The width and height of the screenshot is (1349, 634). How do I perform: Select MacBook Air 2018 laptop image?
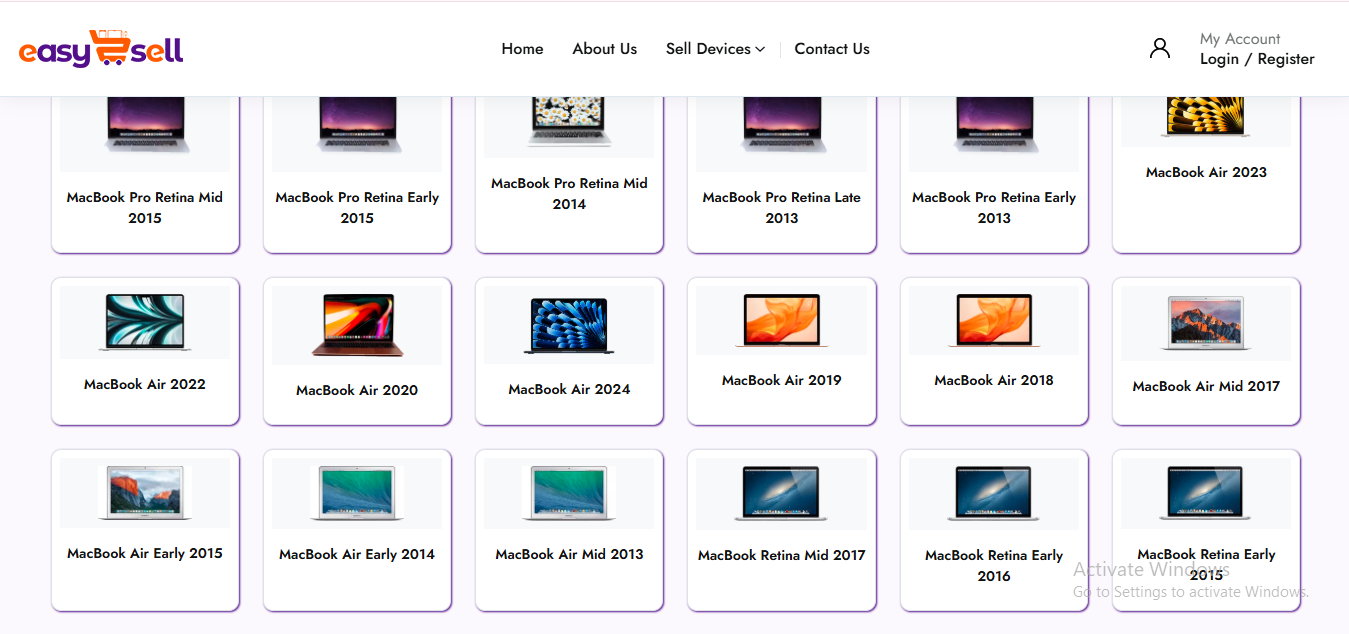994,320
